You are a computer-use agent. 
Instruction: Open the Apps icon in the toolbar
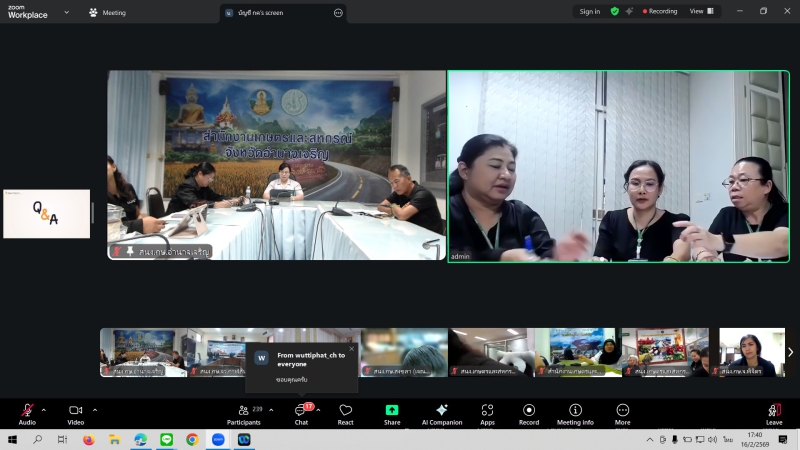487,411
